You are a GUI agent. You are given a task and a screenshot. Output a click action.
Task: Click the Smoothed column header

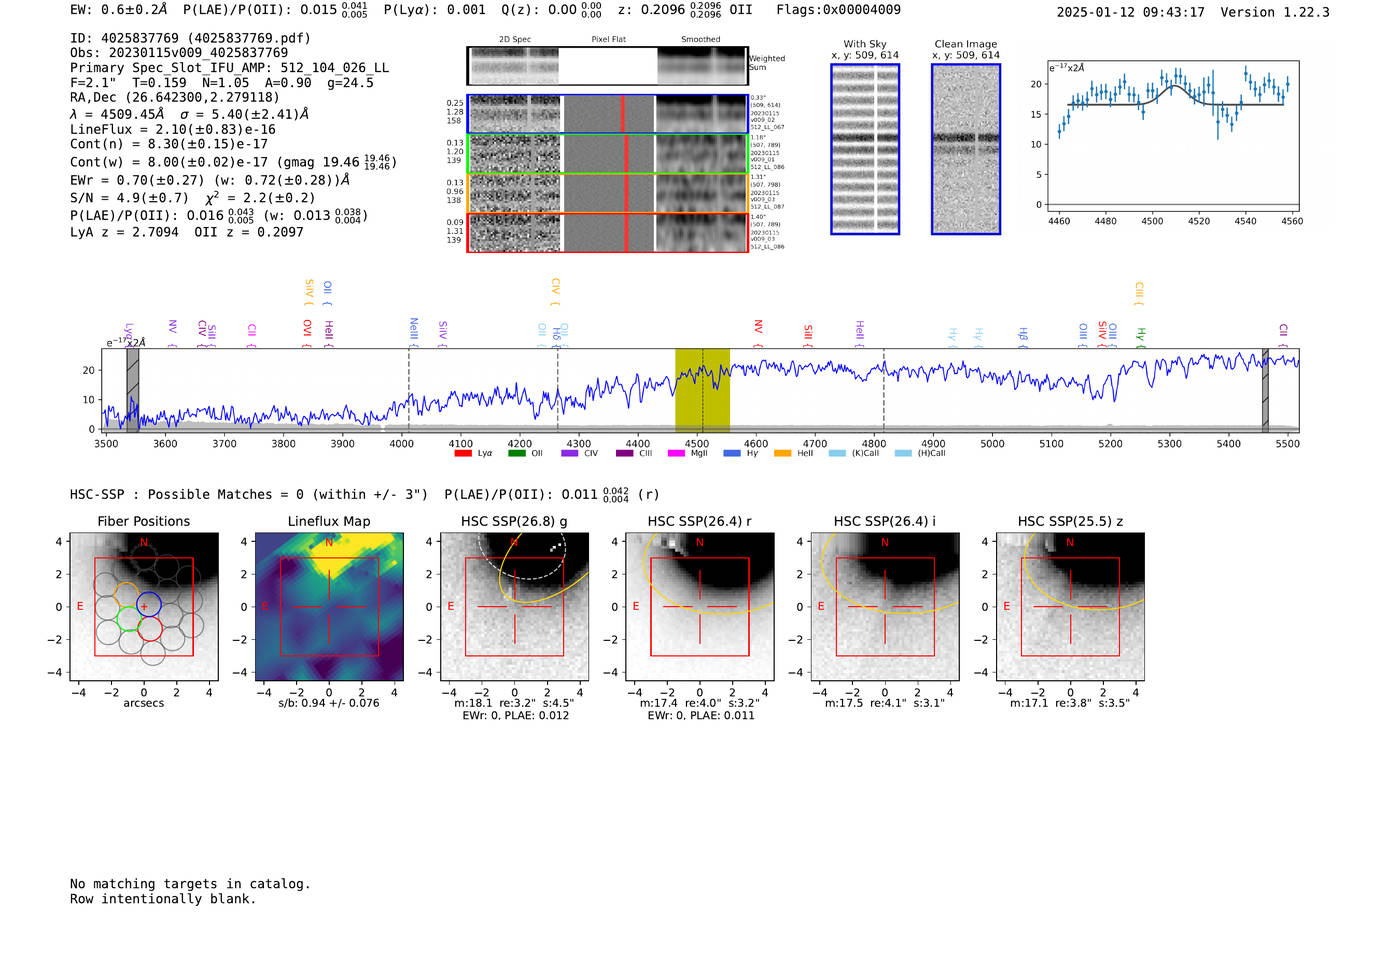(x=700, y=40)
